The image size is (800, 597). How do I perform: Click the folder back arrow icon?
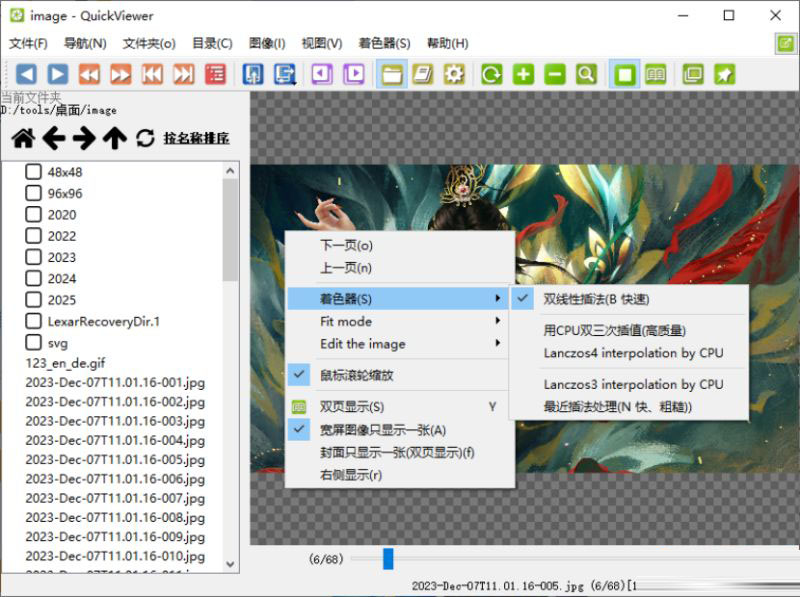coord(54,138)
